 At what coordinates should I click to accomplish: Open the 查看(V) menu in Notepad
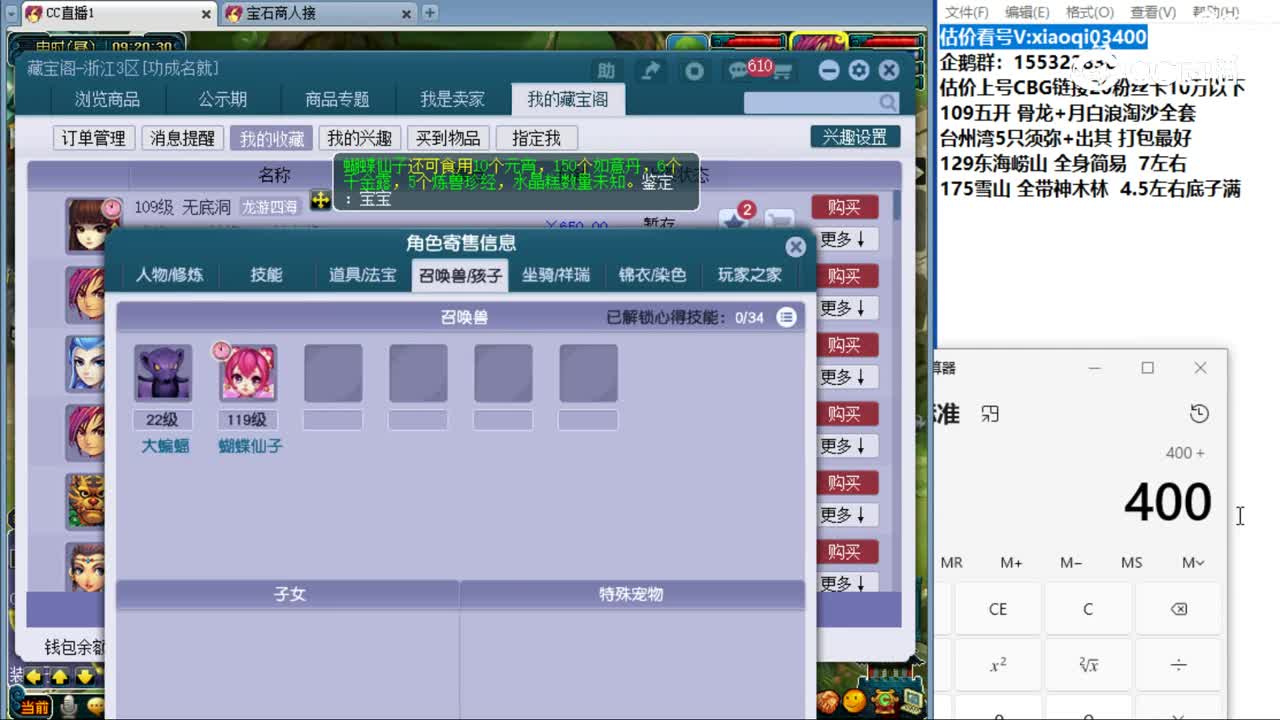[1151, 11]
